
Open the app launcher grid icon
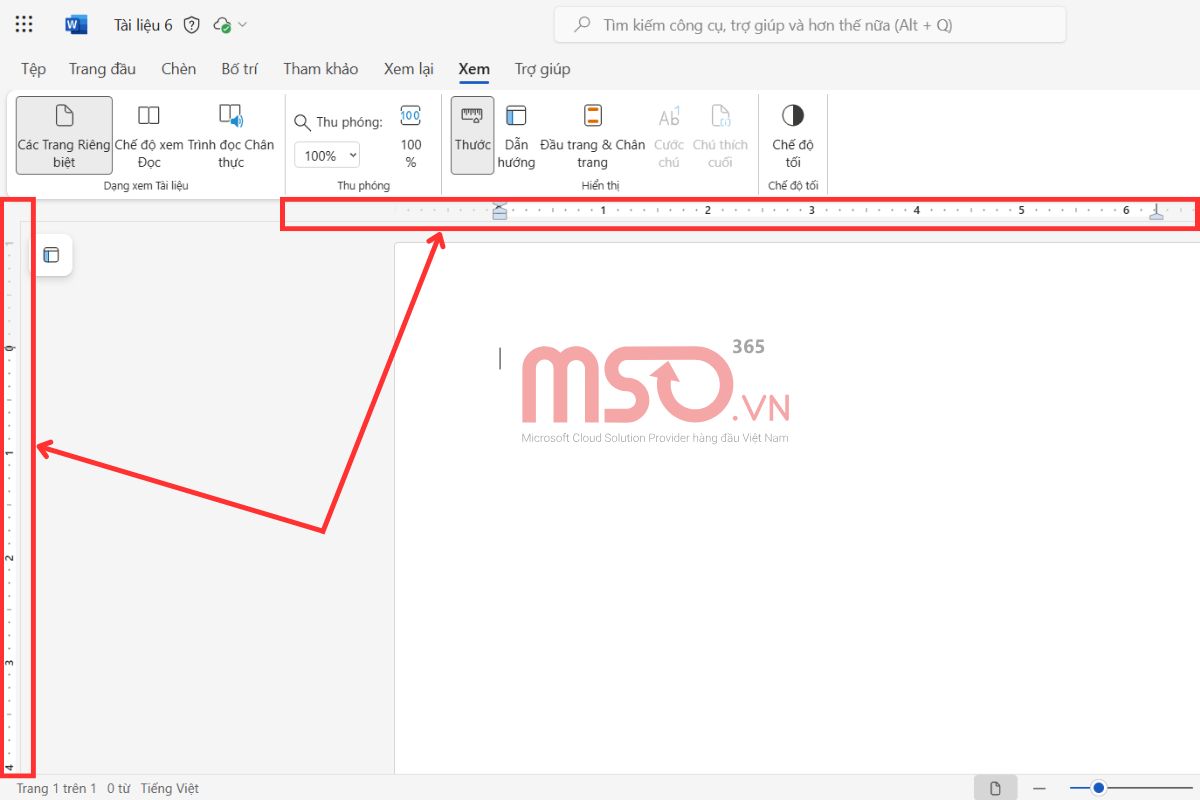24,25
